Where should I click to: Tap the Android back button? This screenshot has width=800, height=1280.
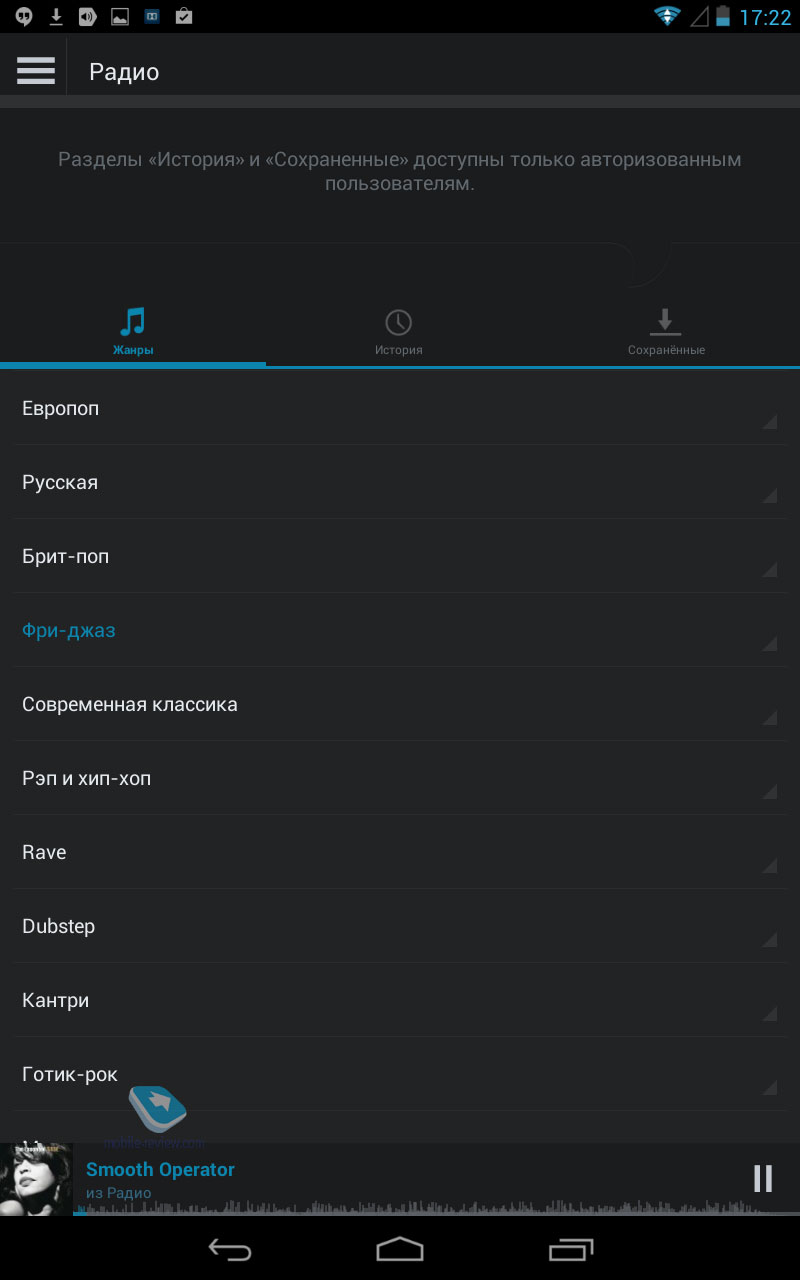229,1248
